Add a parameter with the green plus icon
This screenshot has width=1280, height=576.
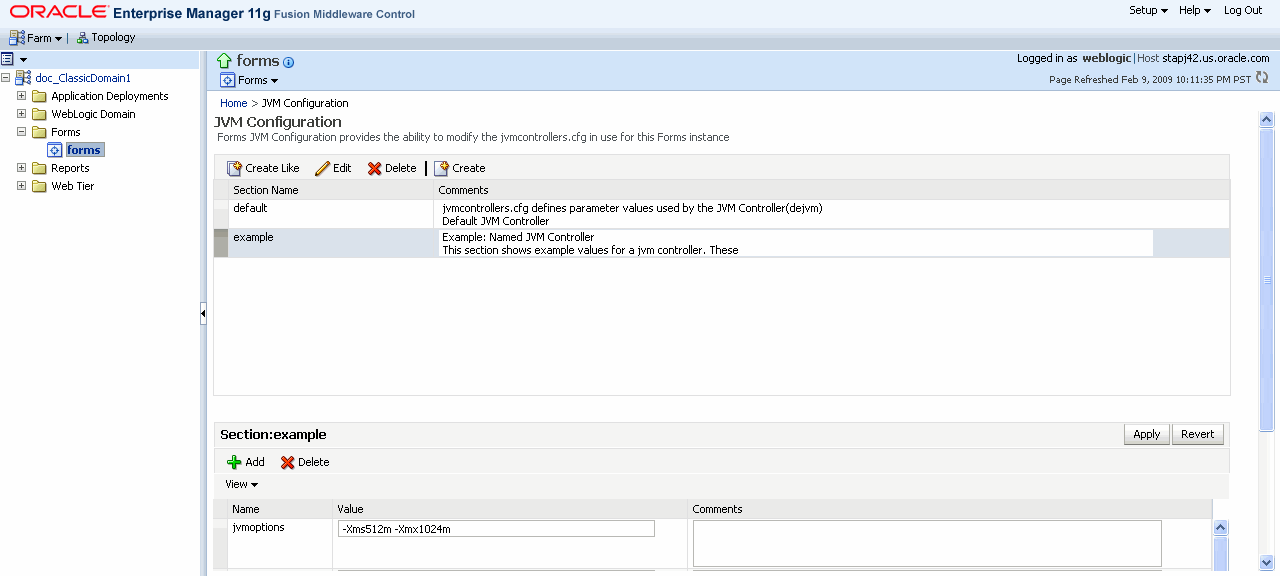point(232,461)
